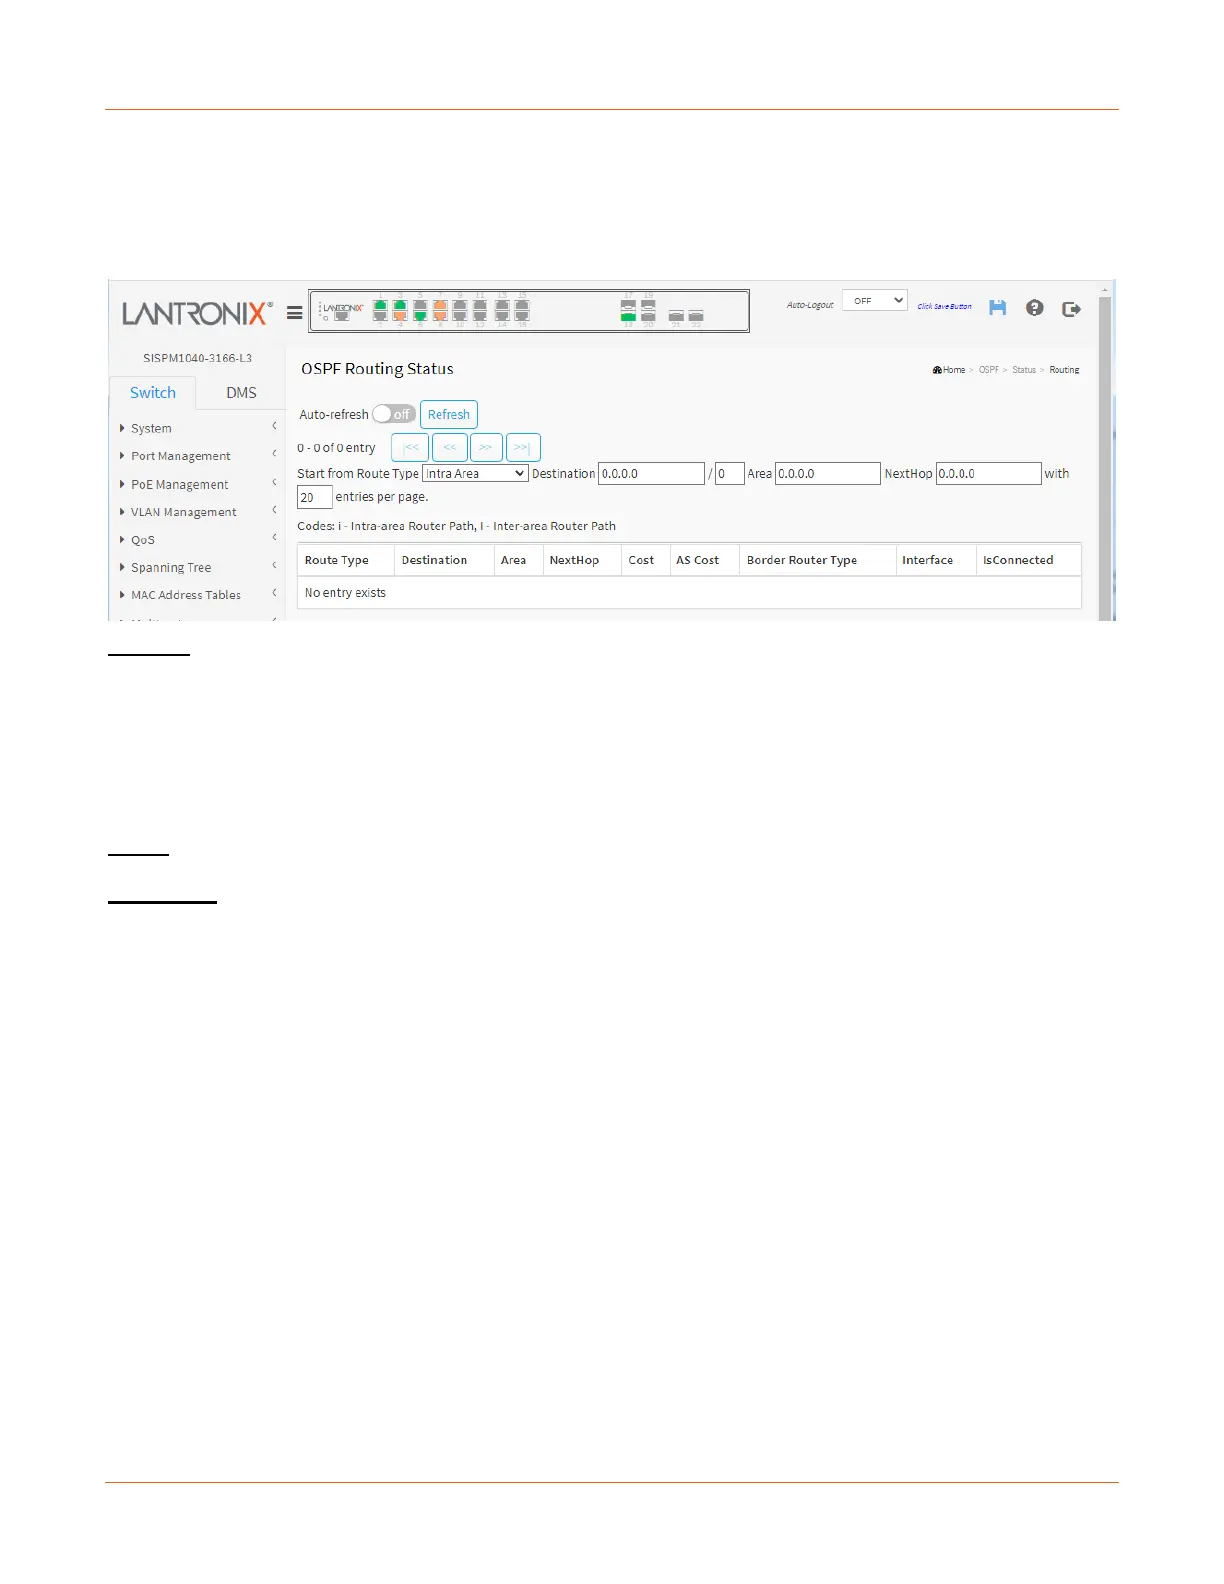Screen dimensions: 1224x1584
Task: Switch to the DMS tab
Action: click(241, 393)
